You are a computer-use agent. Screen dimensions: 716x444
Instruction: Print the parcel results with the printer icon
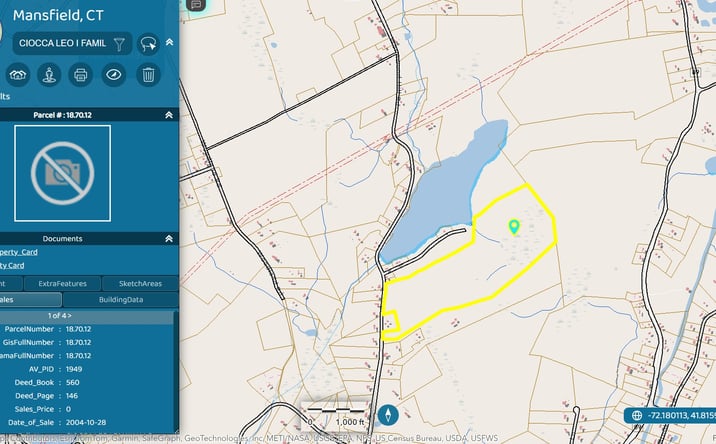click(x=81, y=74)
